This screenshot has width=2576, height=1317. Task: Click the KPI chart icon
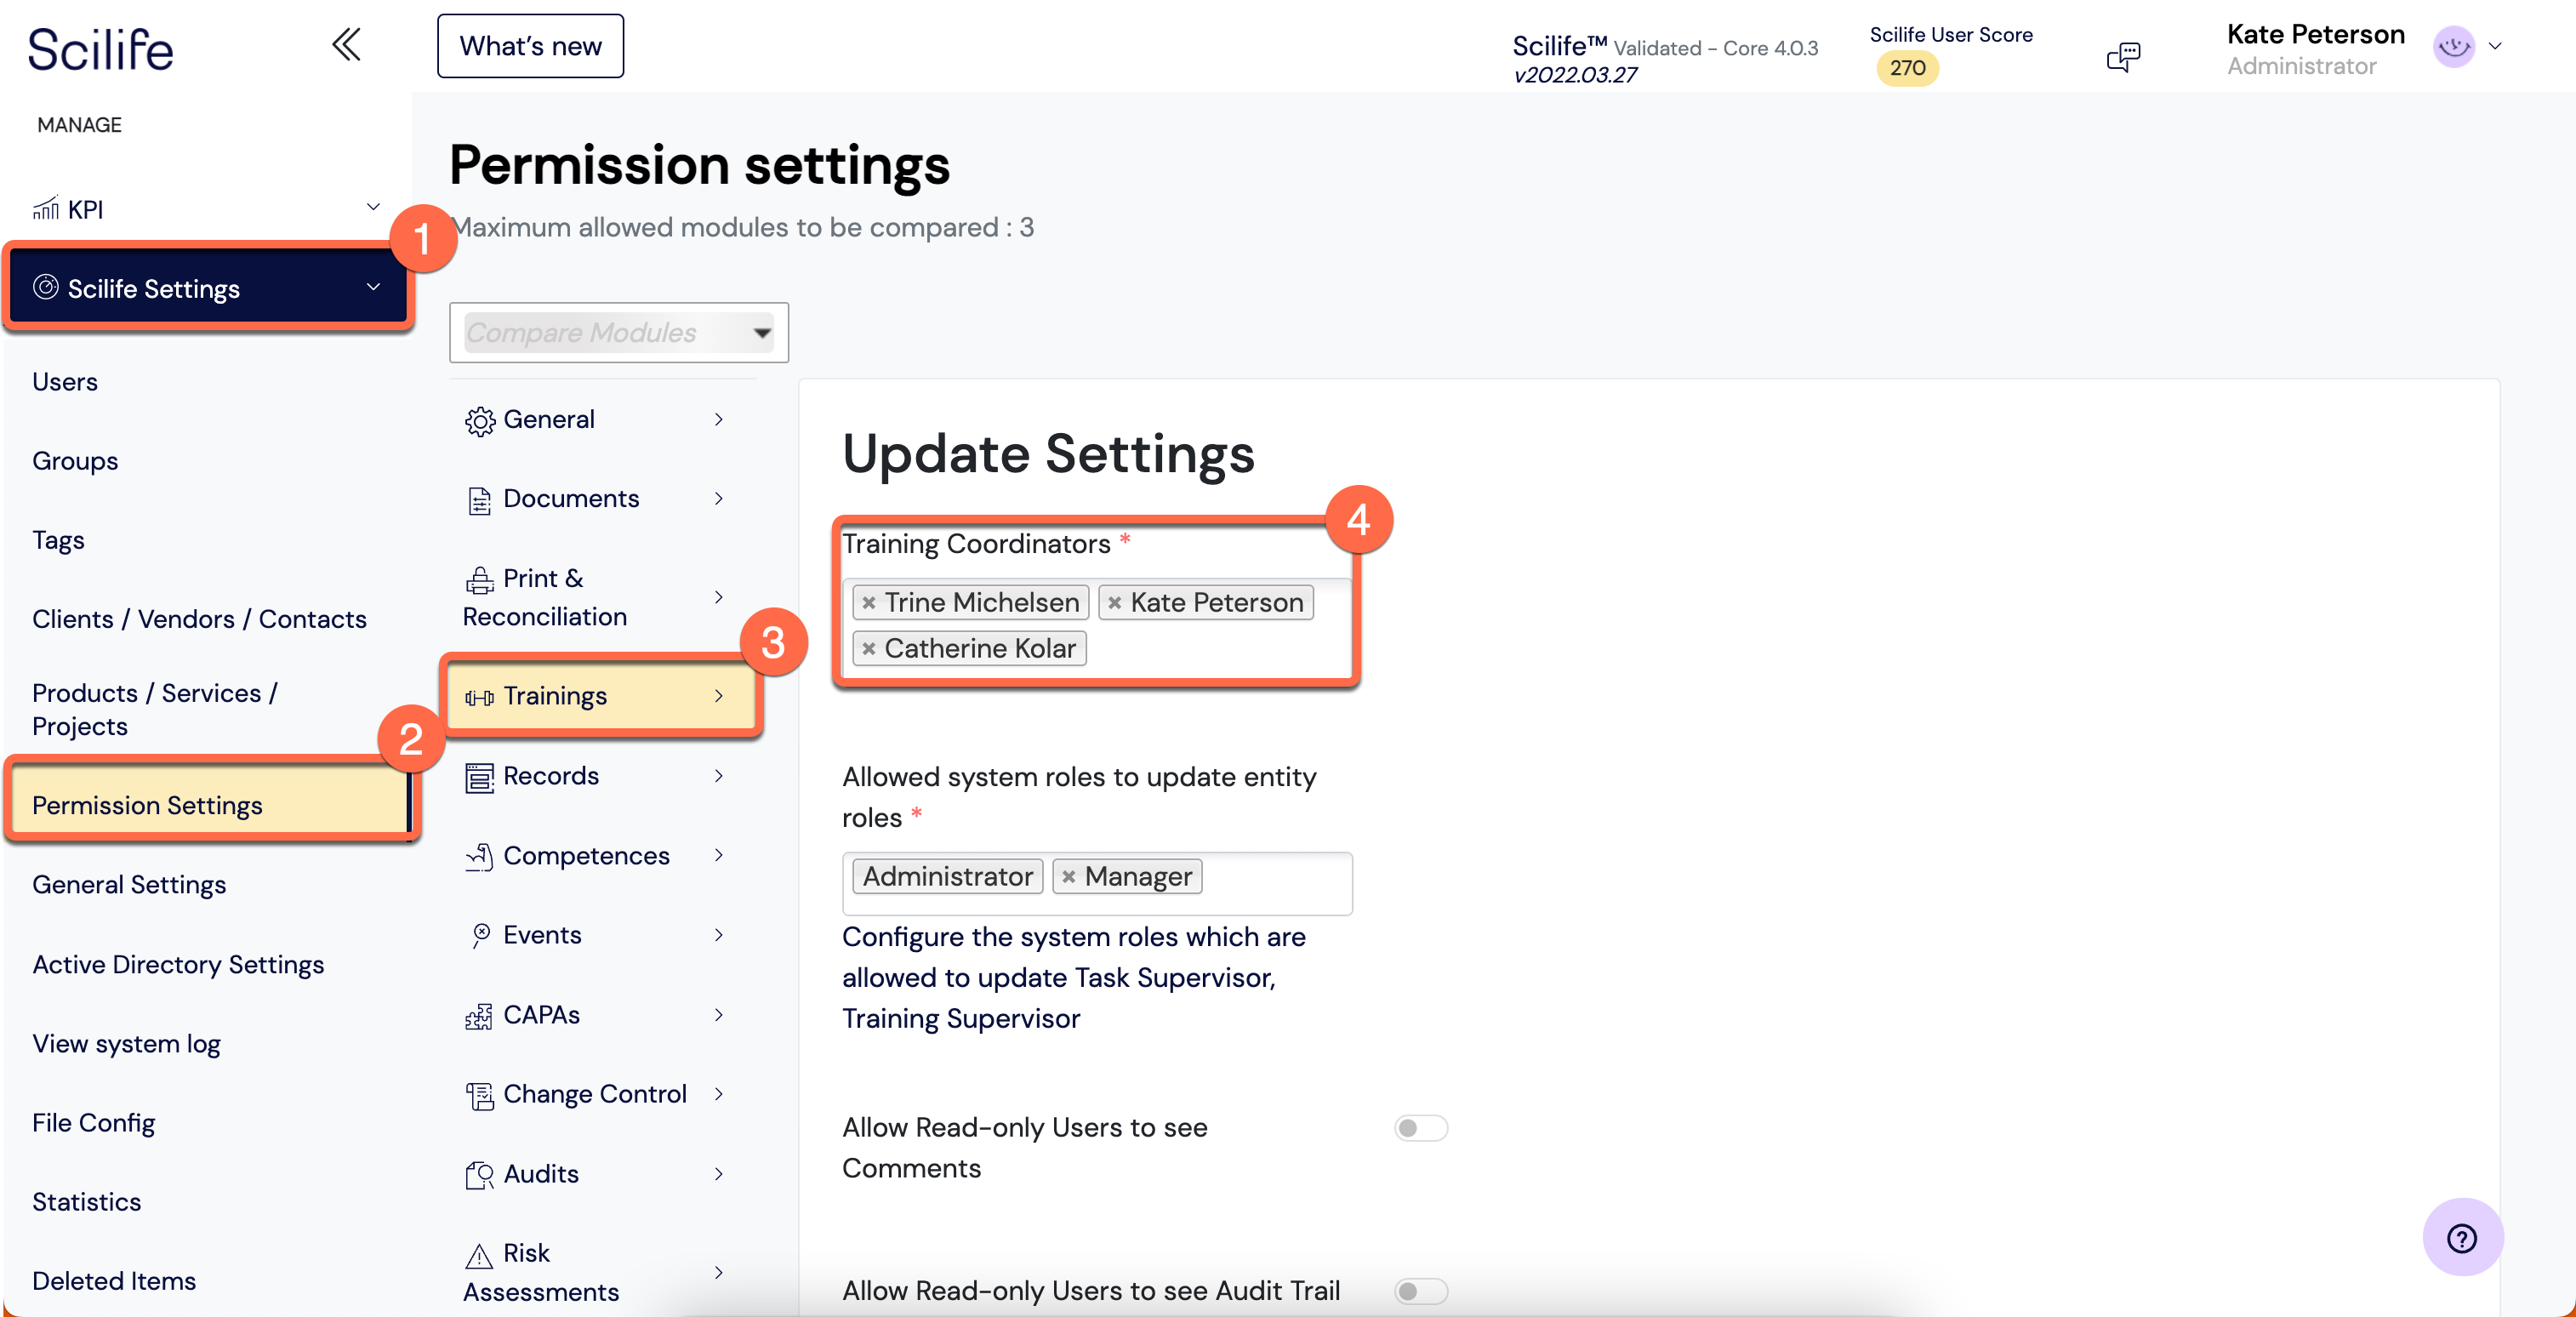tap(46, 208)
